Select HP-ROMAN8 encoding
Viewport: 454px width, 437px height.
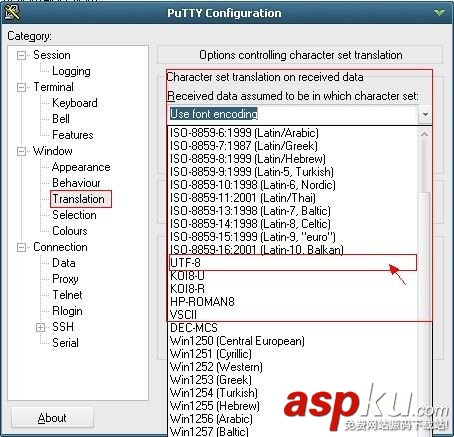(x=293, y=302)
